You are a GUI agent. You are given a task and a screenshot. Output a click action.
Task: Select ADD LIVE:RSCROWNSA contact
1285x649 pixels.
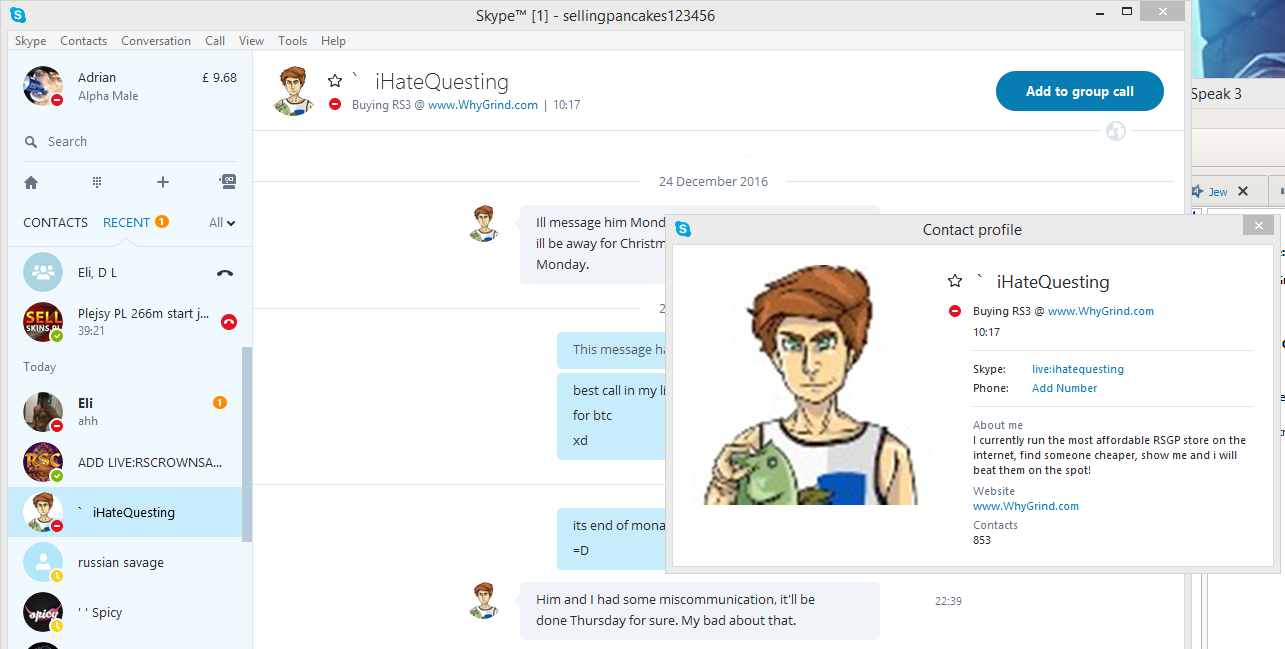click(x=125, y=462)
